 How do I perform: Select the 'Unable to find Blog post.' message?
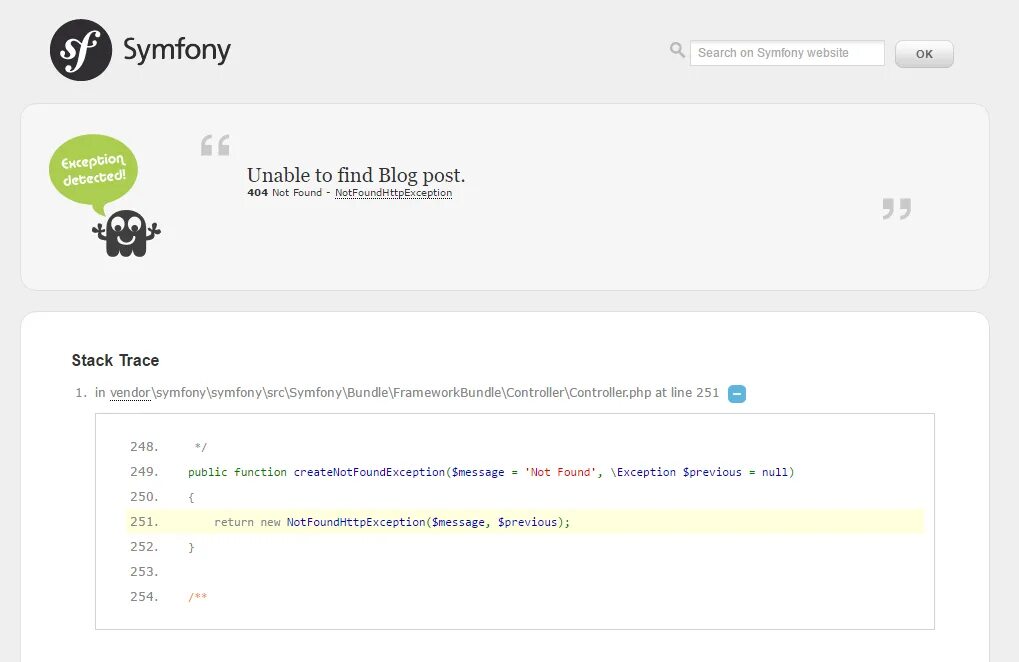pos(356,175)
